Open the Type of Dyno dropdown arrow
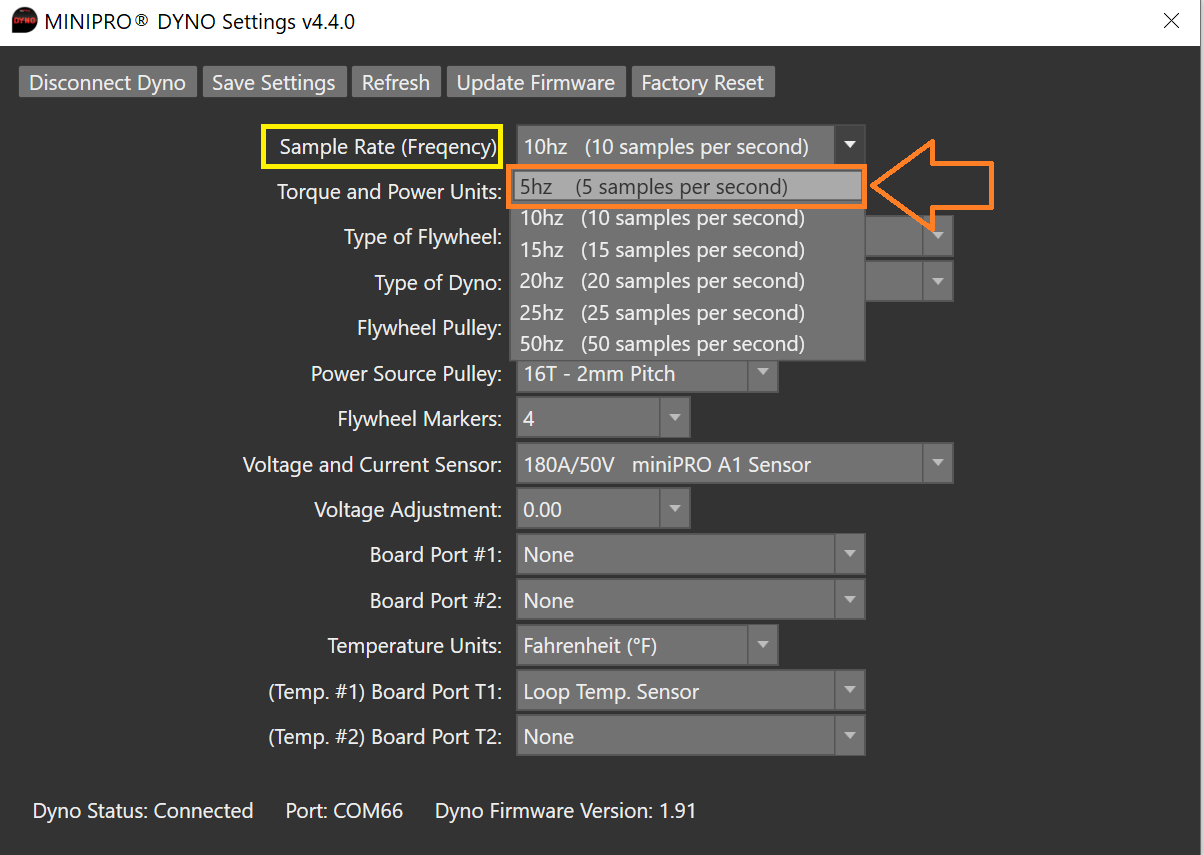 [x=937, y=282]
